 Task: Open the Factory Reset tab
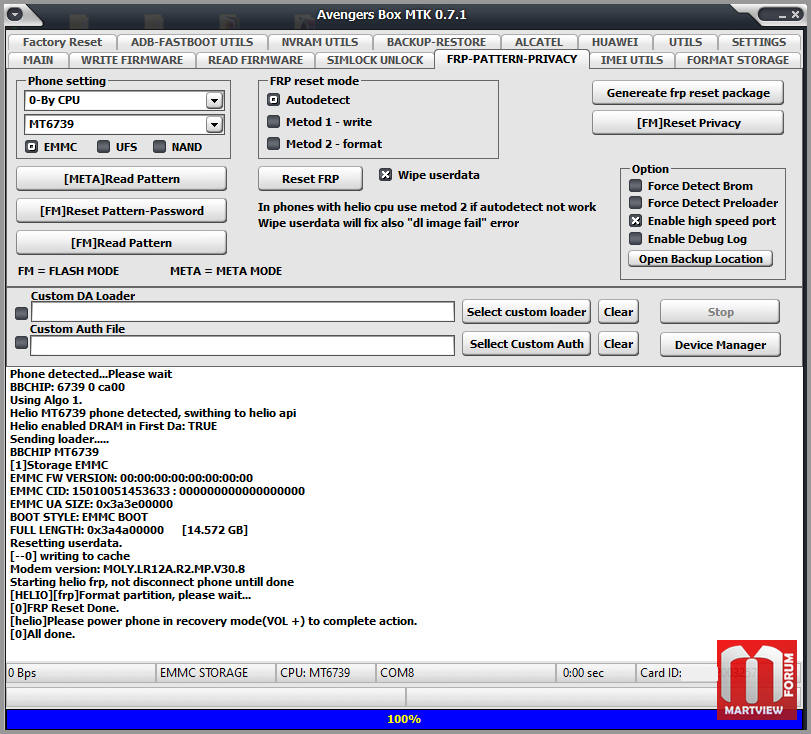point(62,42)
